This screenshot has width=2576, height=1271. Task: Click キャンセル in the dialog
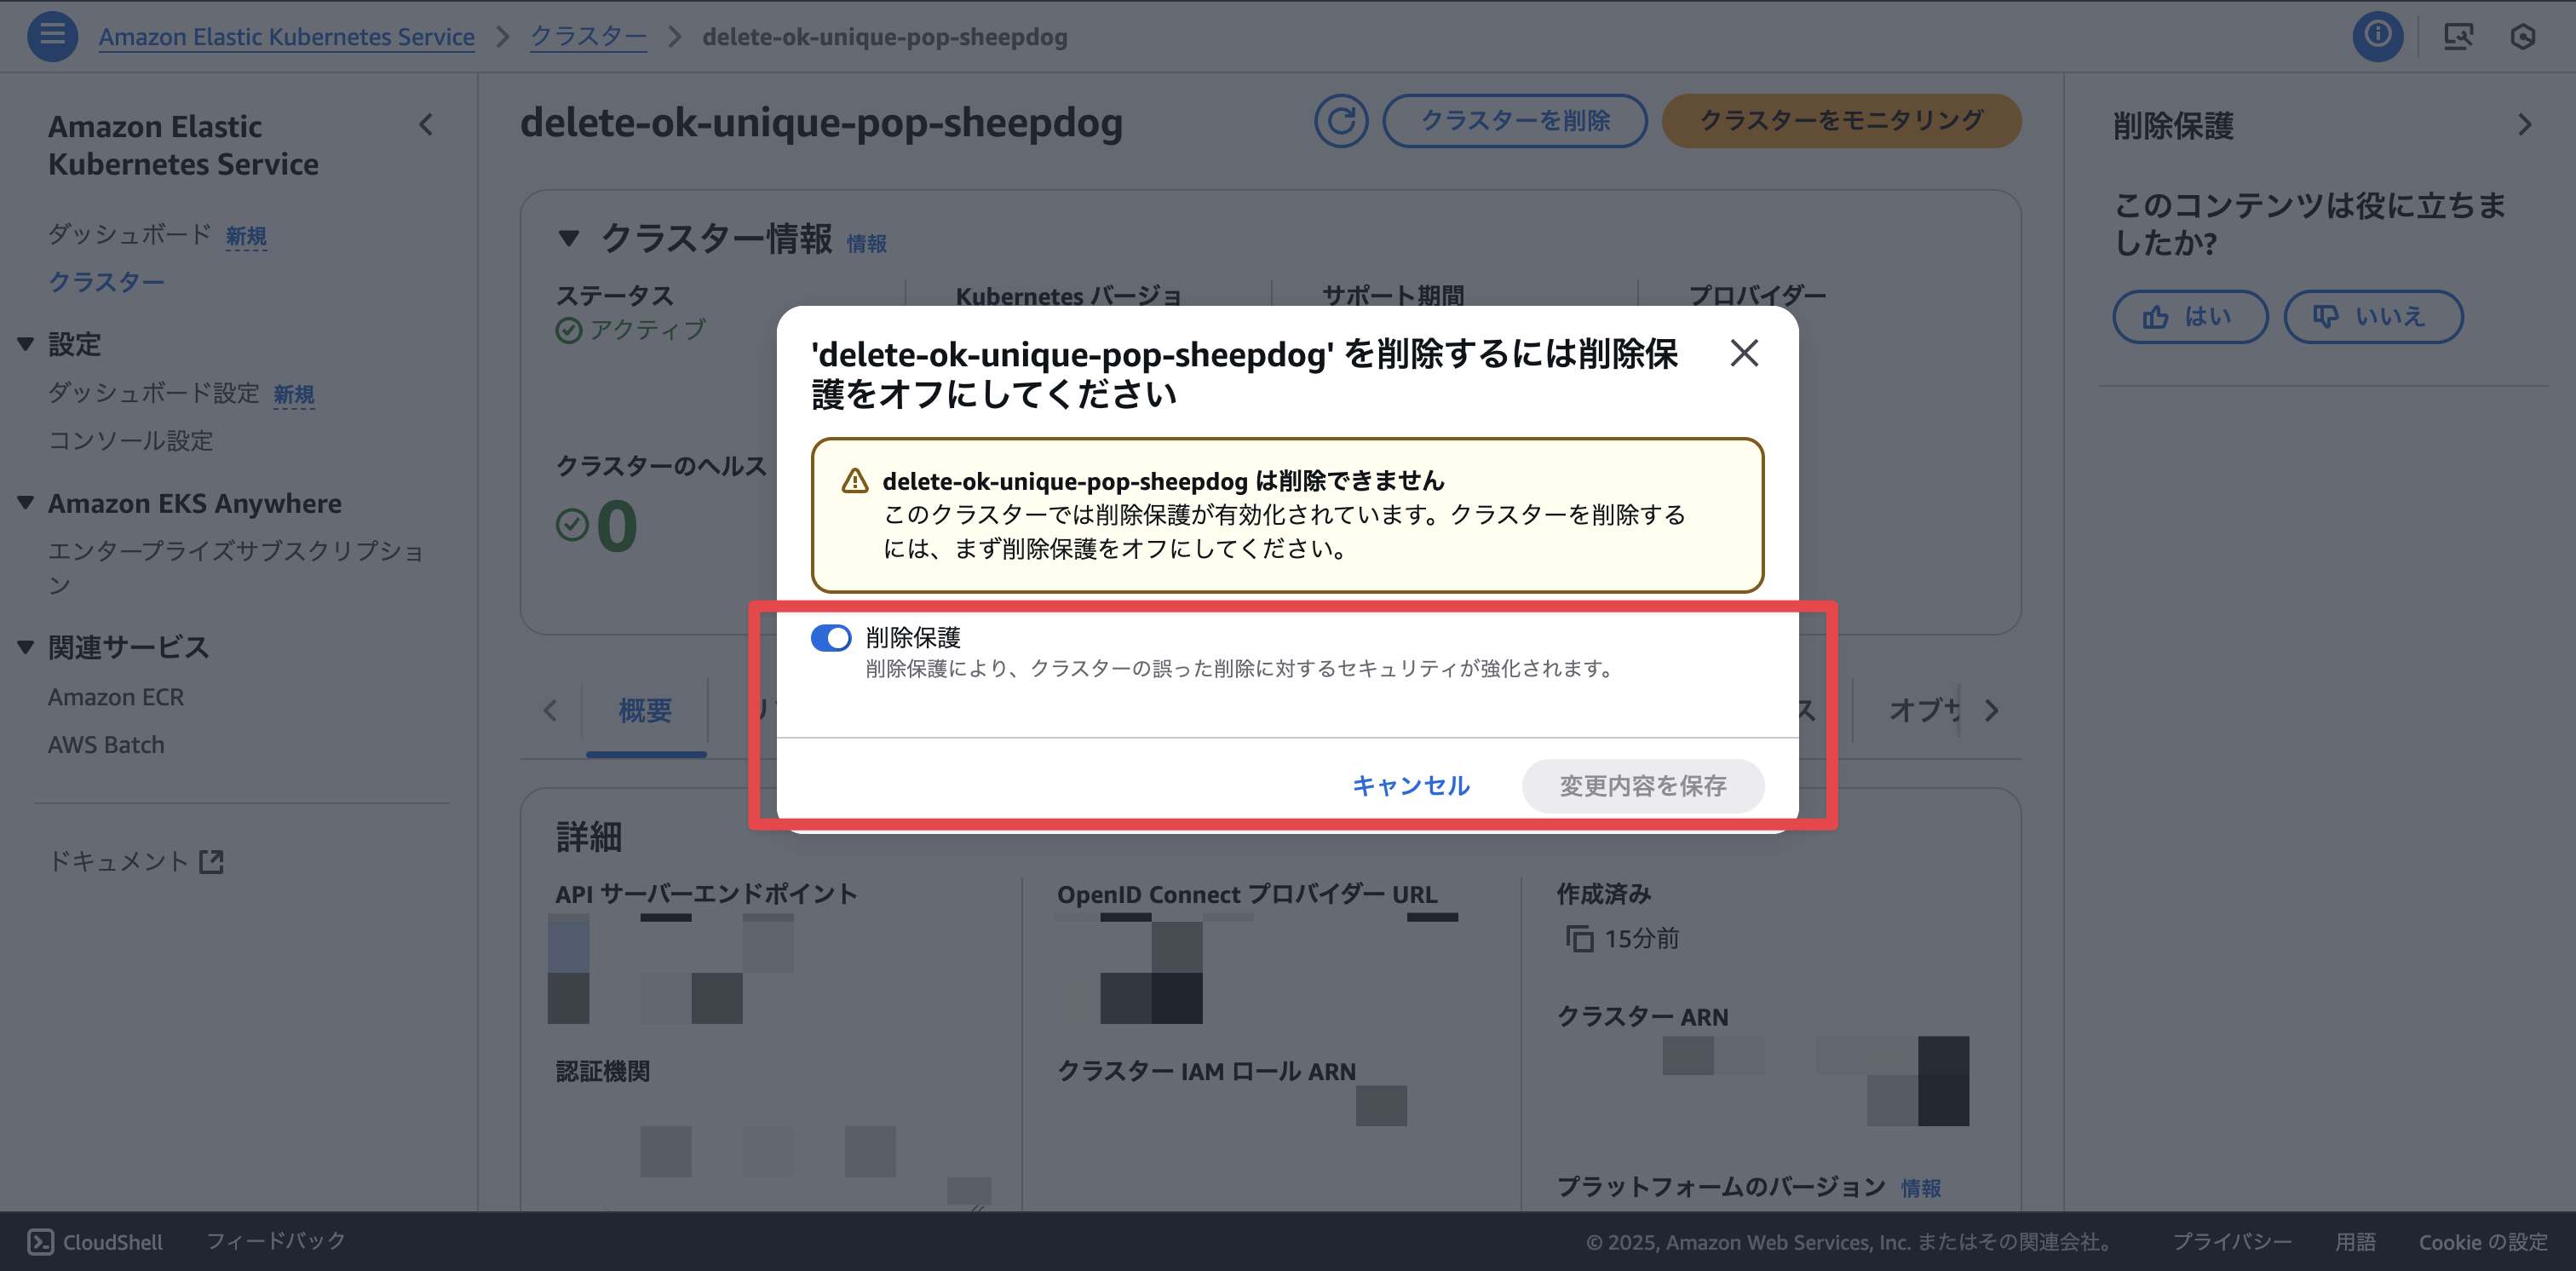click(x=1410, y=786)
